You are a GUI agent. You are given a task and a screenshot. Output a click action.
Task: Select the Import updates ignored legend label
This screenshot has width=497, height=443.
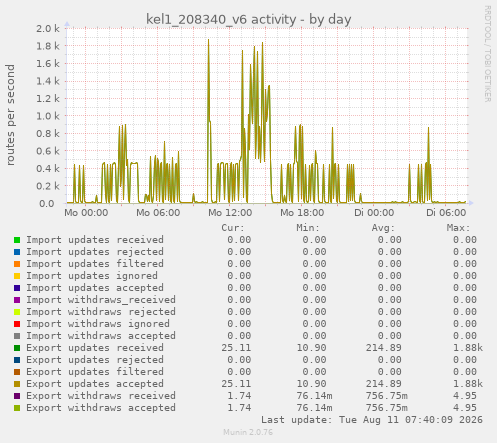coord(92,276)
